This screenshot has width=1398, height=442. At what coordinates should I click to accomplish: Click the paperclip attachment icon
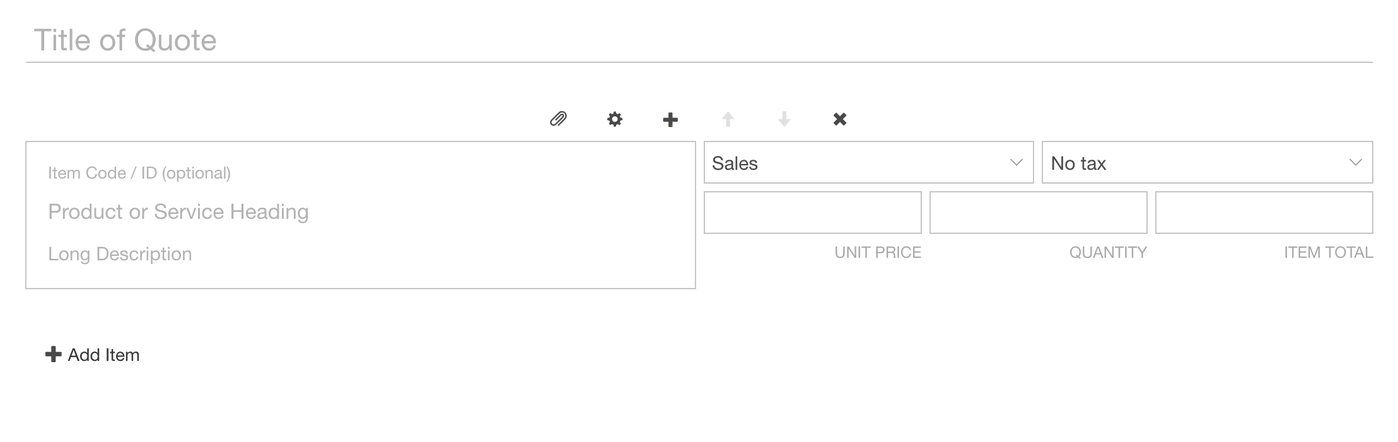(558, 119)
